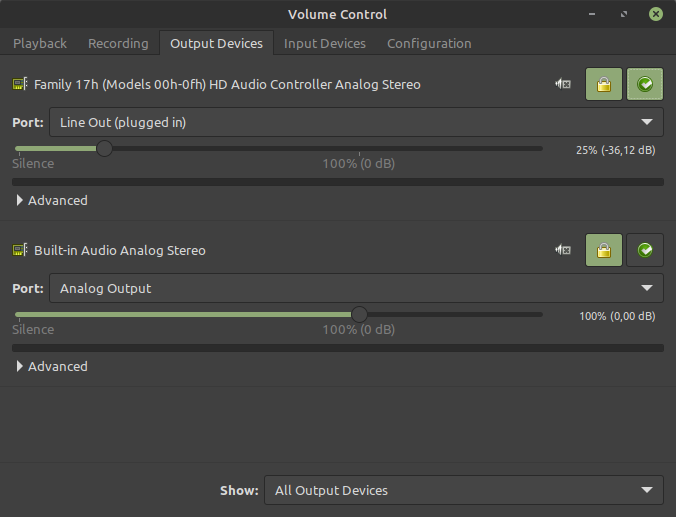Set Family 17h HD Audio as fallback
Viewport: 676px width, 517px height.
click(645, 85)
